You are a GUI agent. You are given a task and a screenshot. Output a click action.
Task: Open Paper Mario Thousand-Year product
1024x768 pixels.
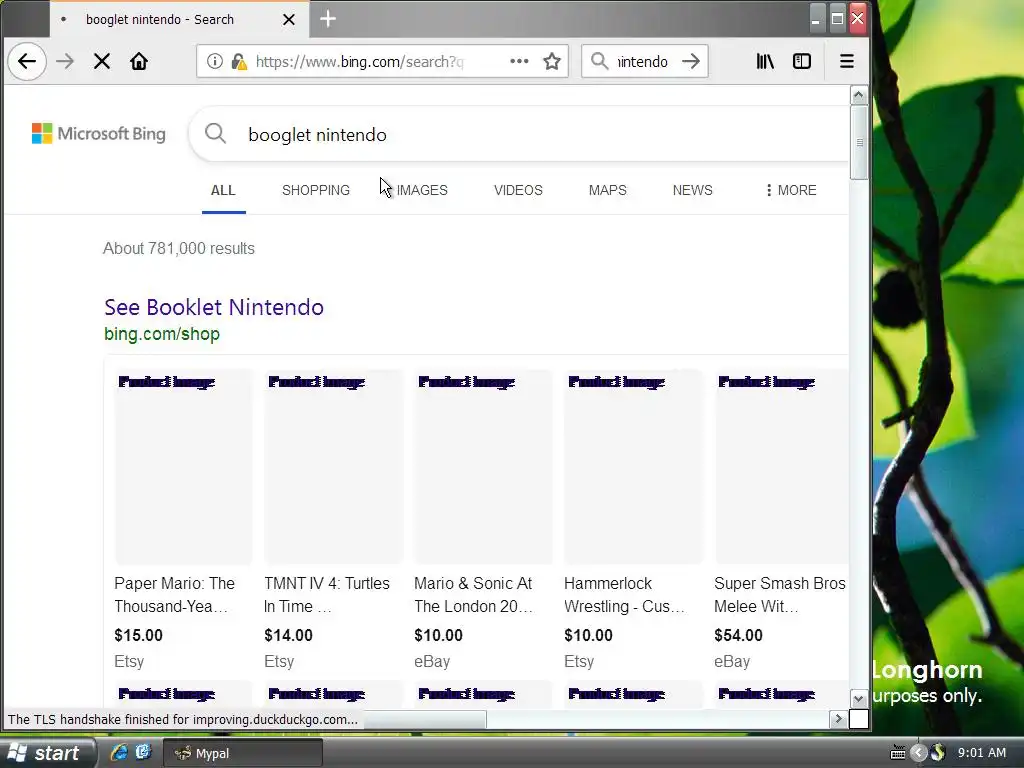coord(174,595)
